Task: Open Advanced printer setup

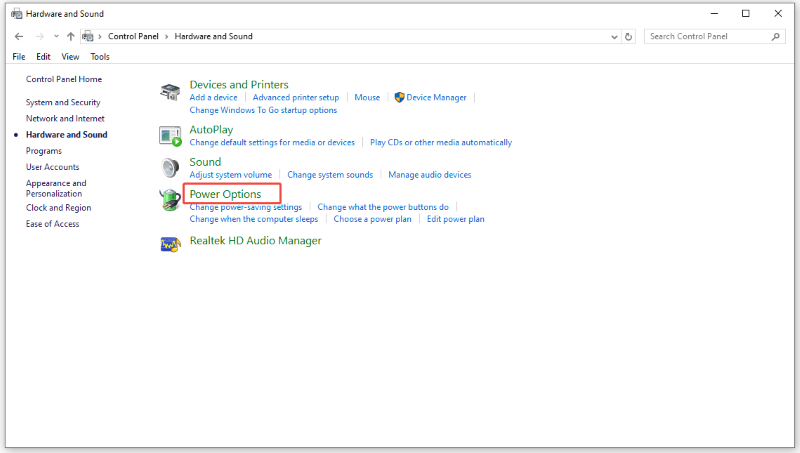Action: [x=296, y=97]
